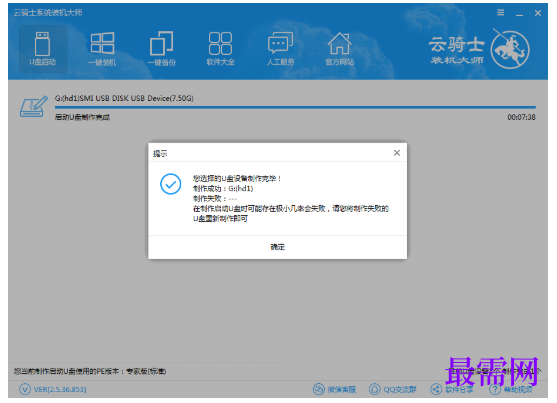Close the 云骑士 main window
The height and width of the screenshot is (403, 557).
(x=538, y=13)
